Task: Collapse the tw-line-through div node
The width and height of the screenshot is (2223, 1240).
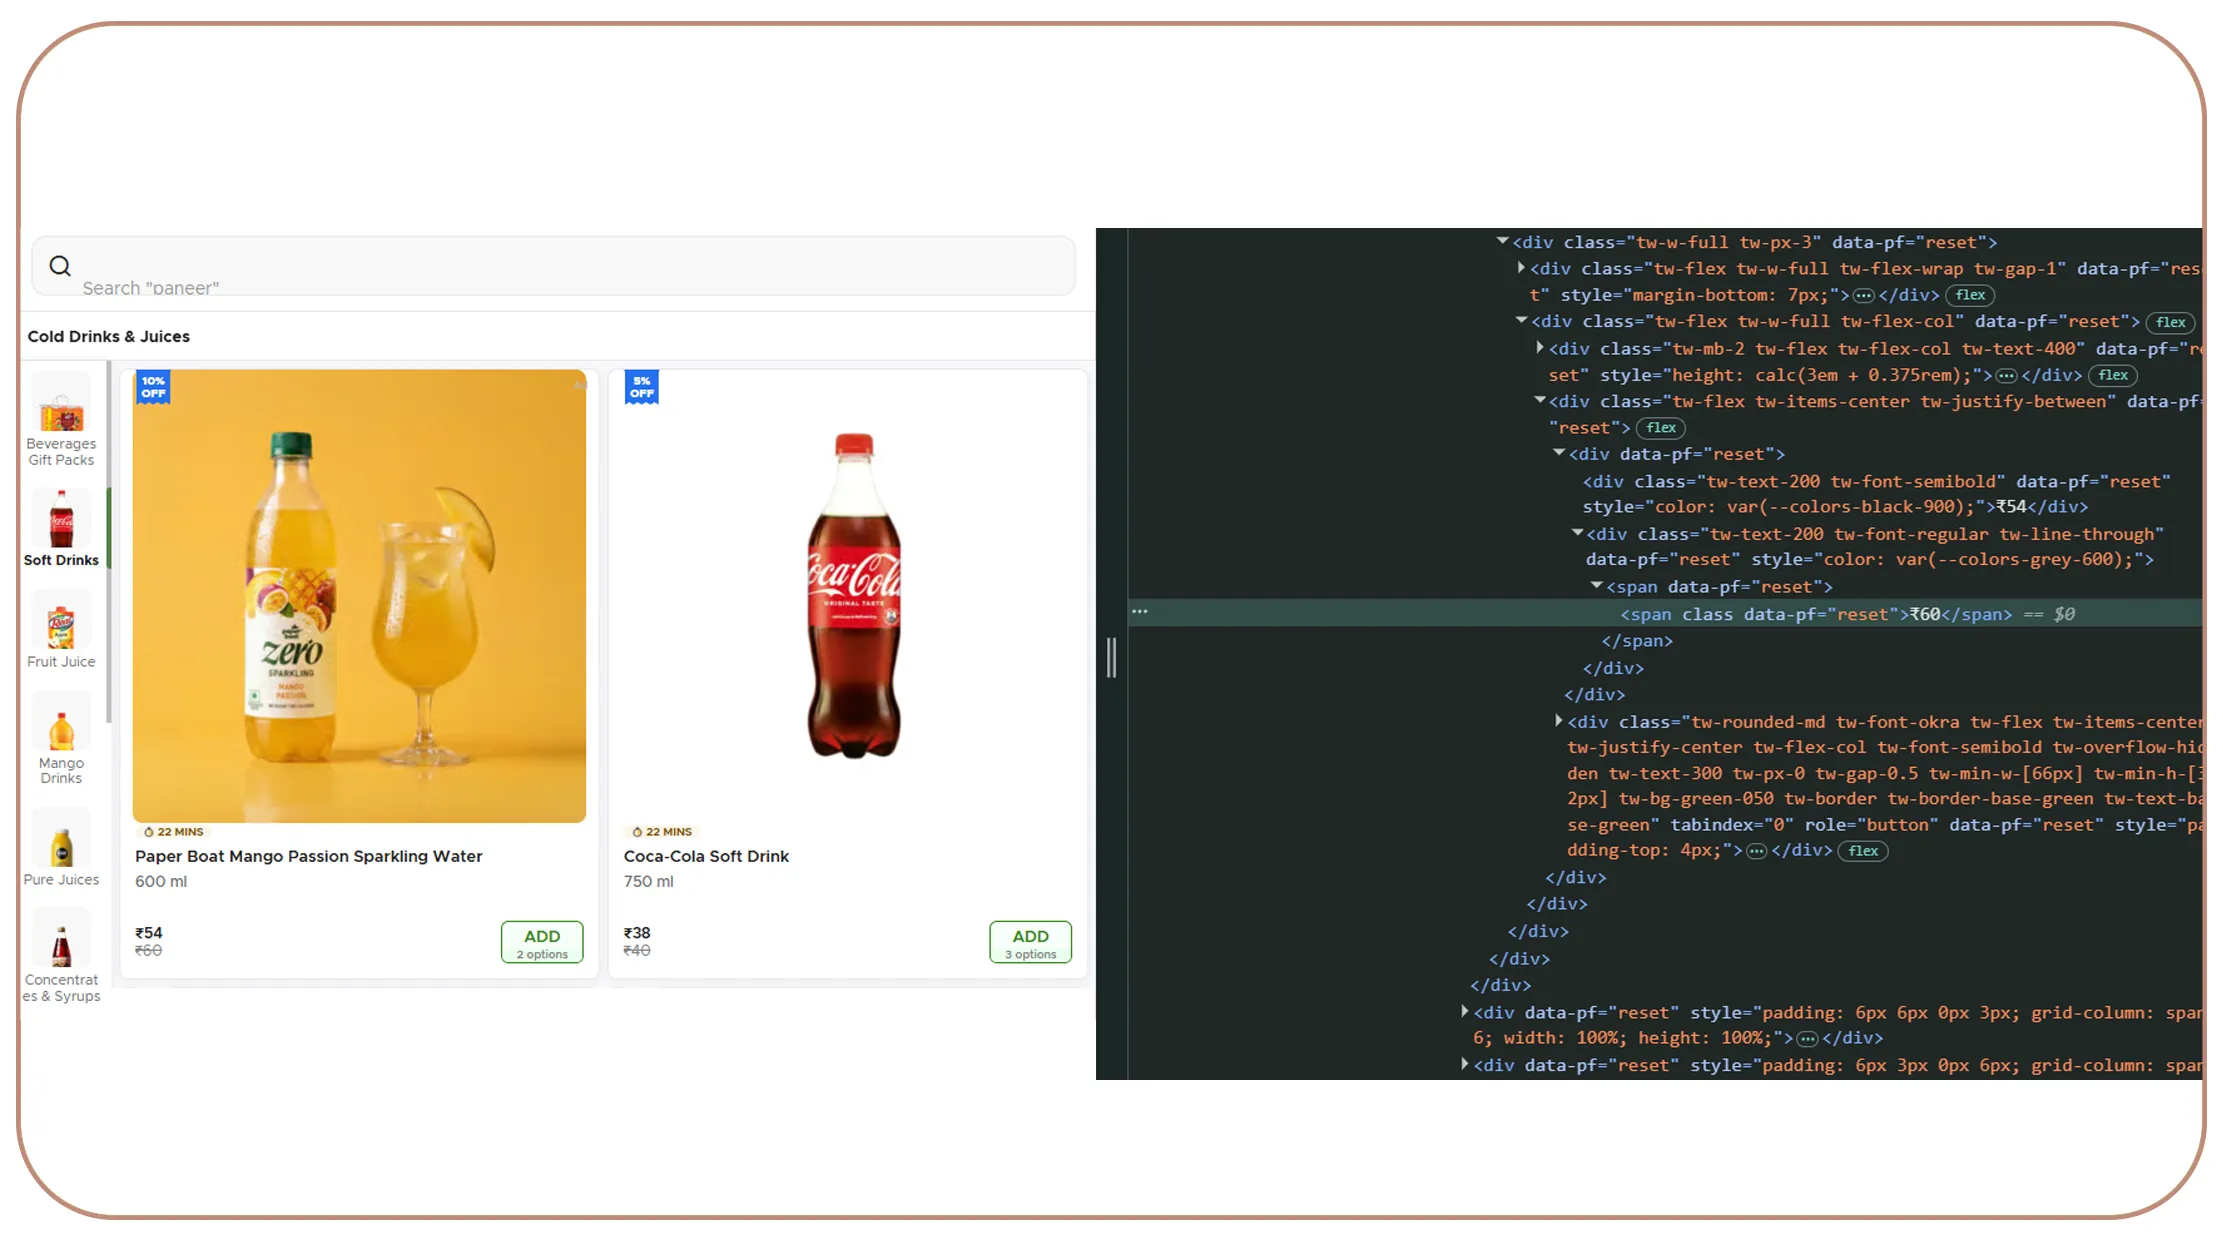Action: pos(1577,533)
